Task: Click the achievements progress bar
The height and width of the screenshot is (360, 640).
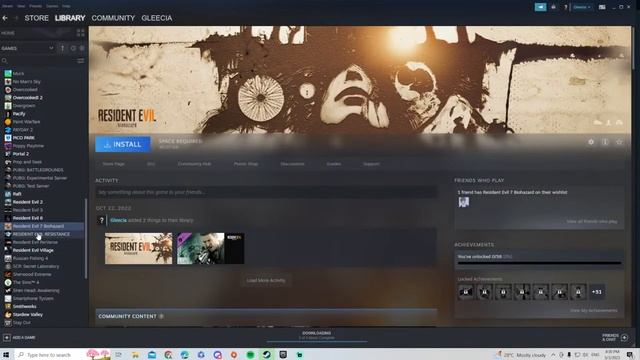Action: [x=539, y=263]
